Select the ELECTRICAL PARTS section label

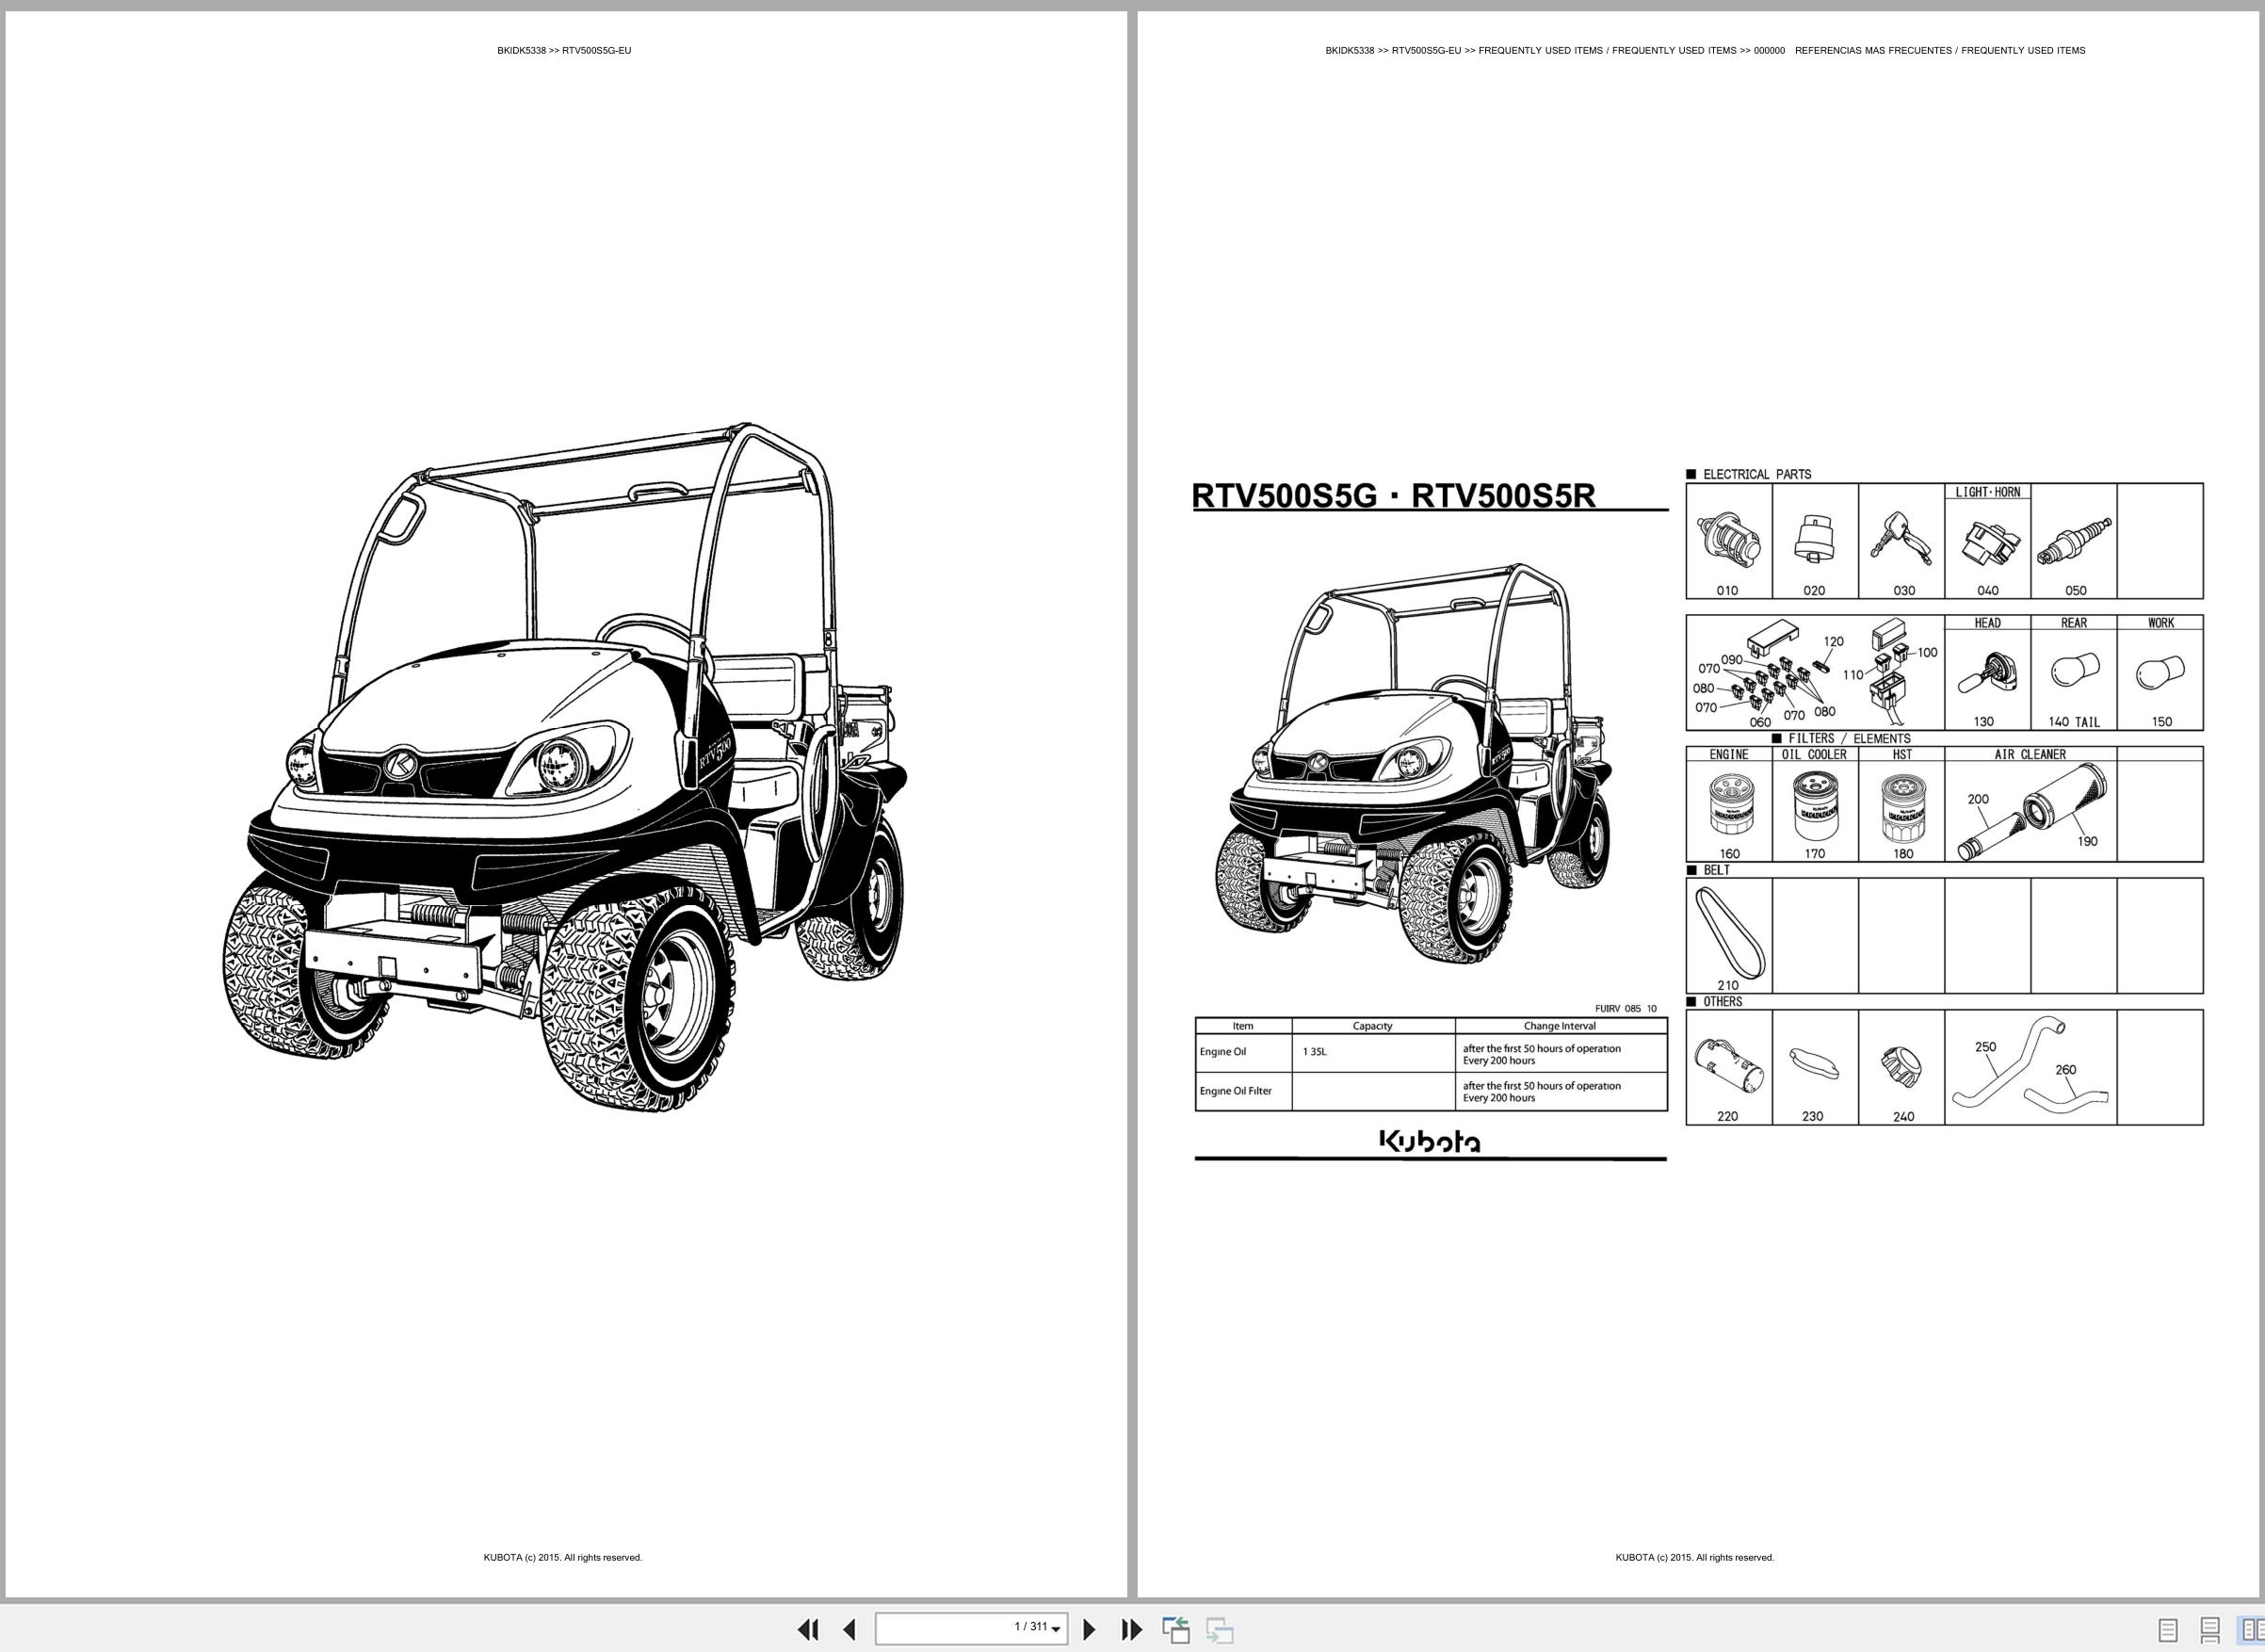coord(1757,474)
